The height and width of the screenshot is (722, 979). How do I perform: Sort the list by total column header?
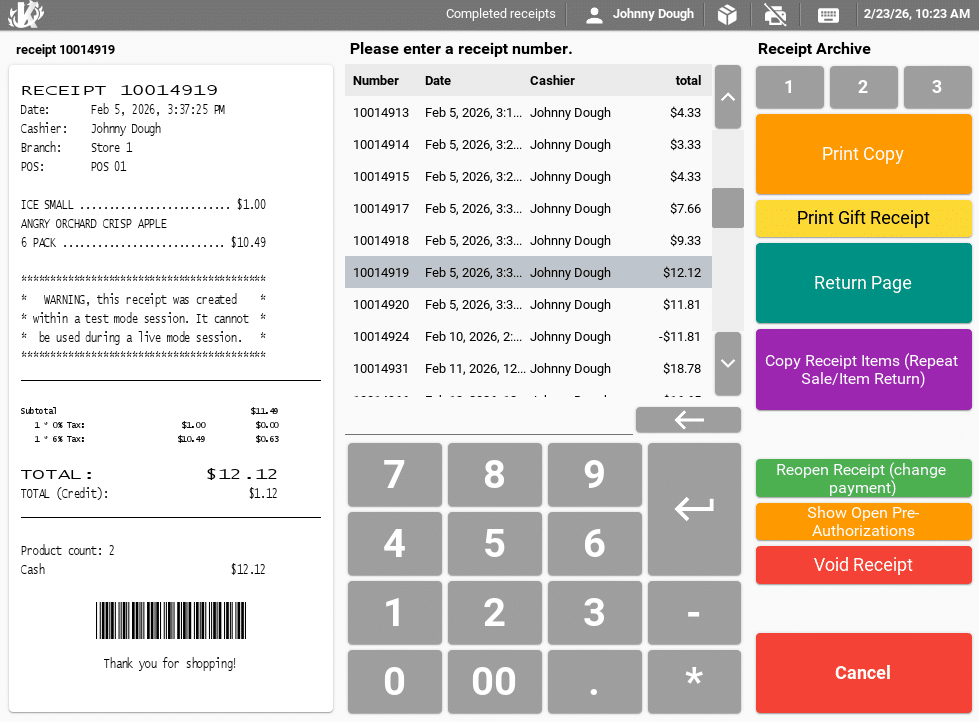pyautogui.click(x=688, y=81)
